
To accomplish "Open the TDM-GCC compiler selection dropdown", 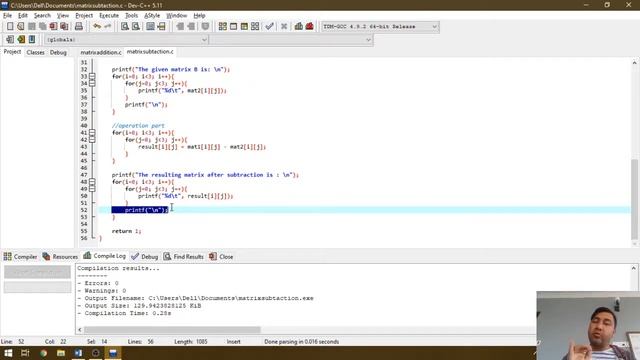I will coord(380,27).
